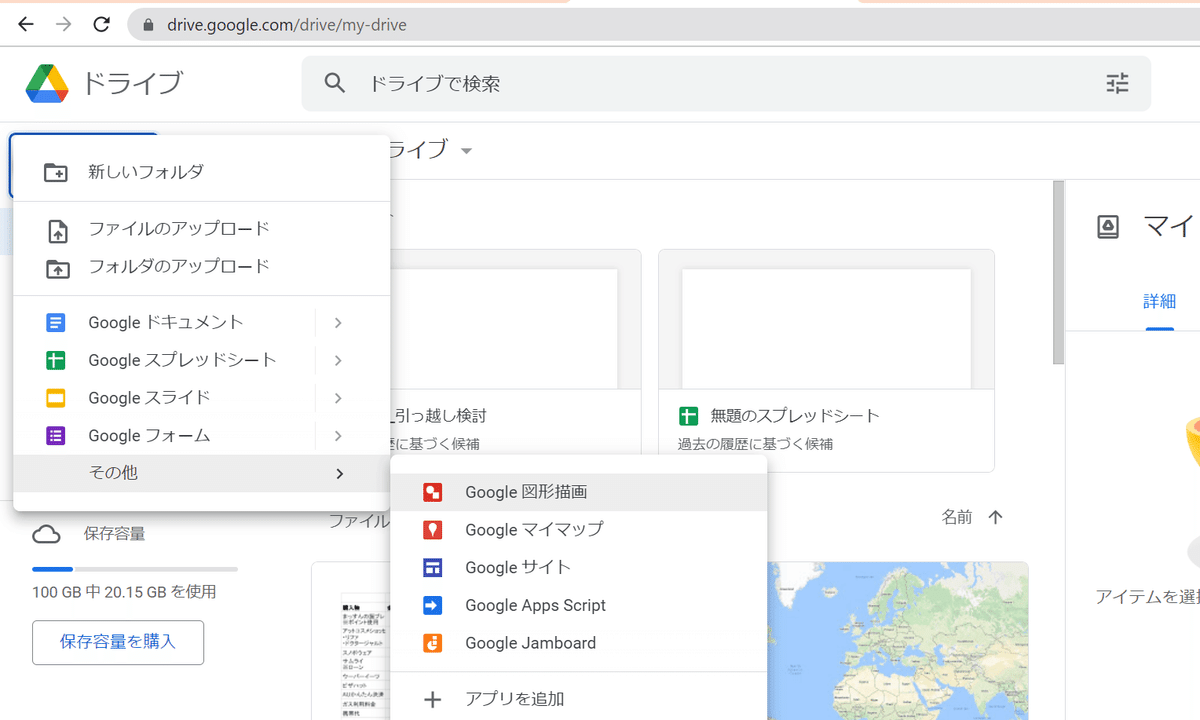Open Google Apps Script
This screenshot has height=720, width=1200.
[x=578, y=606]
